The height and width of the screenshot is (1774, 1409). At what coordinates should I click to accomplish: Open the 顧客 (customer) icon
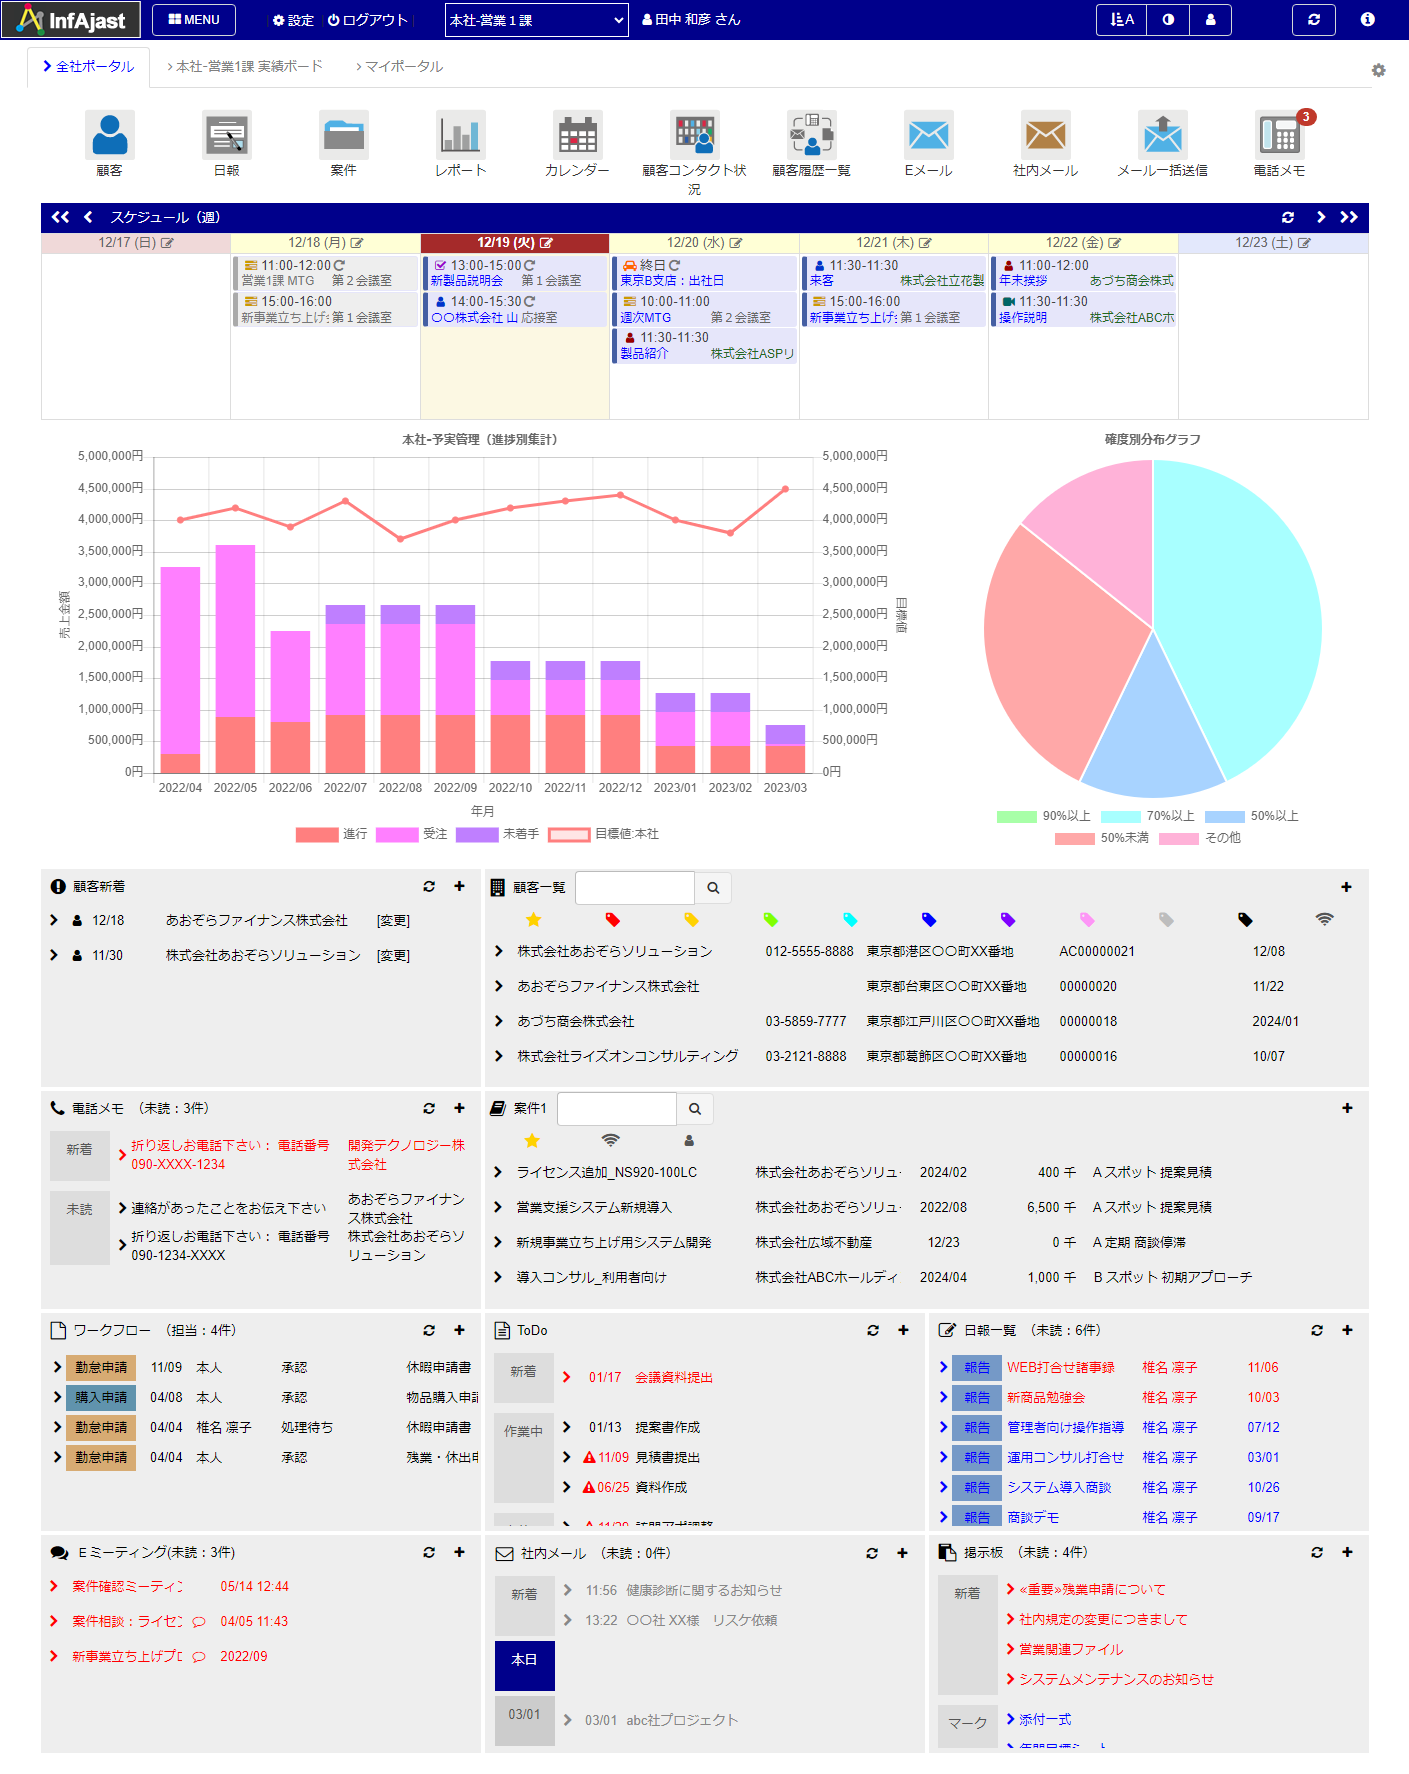pos(109,136)
